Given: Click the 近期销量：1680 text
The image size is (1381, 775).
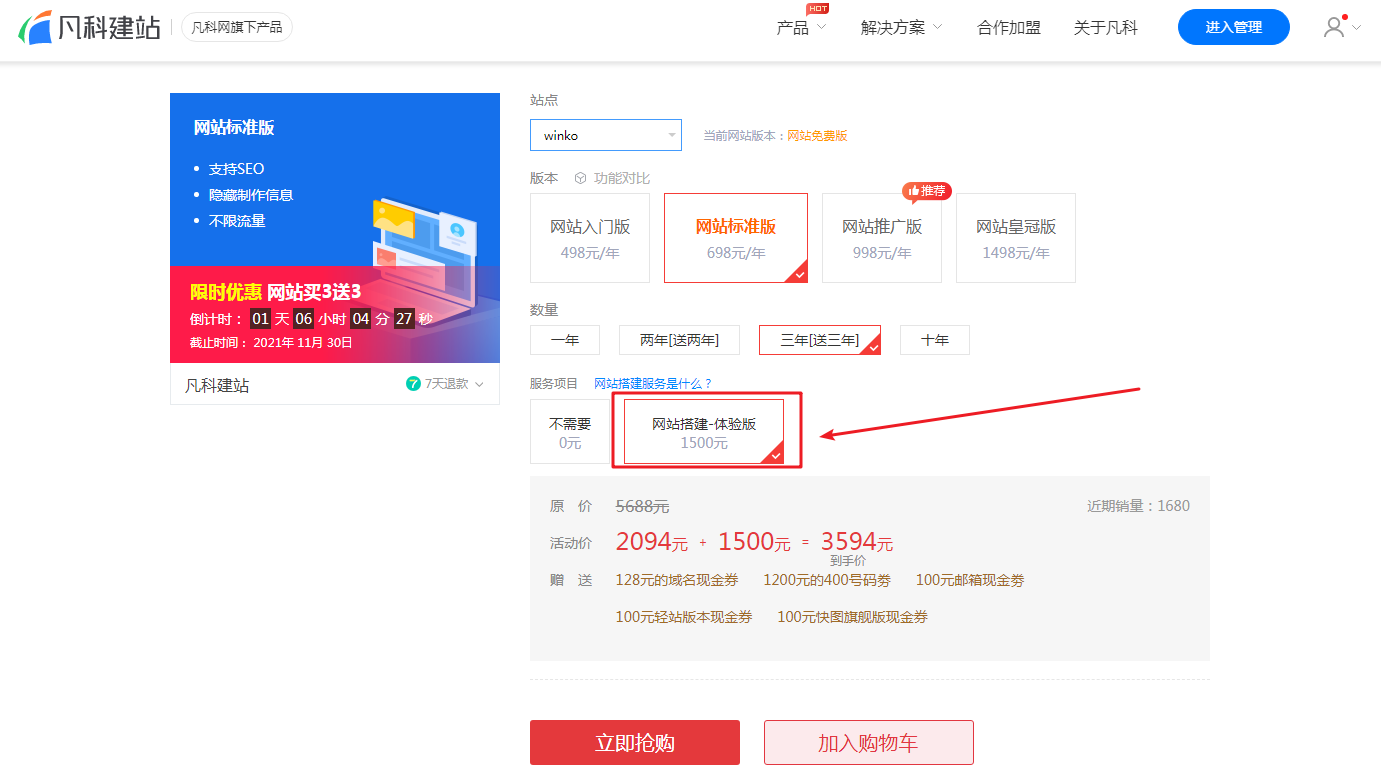Looking at the screenshot, I should (x=1138, y=506).
